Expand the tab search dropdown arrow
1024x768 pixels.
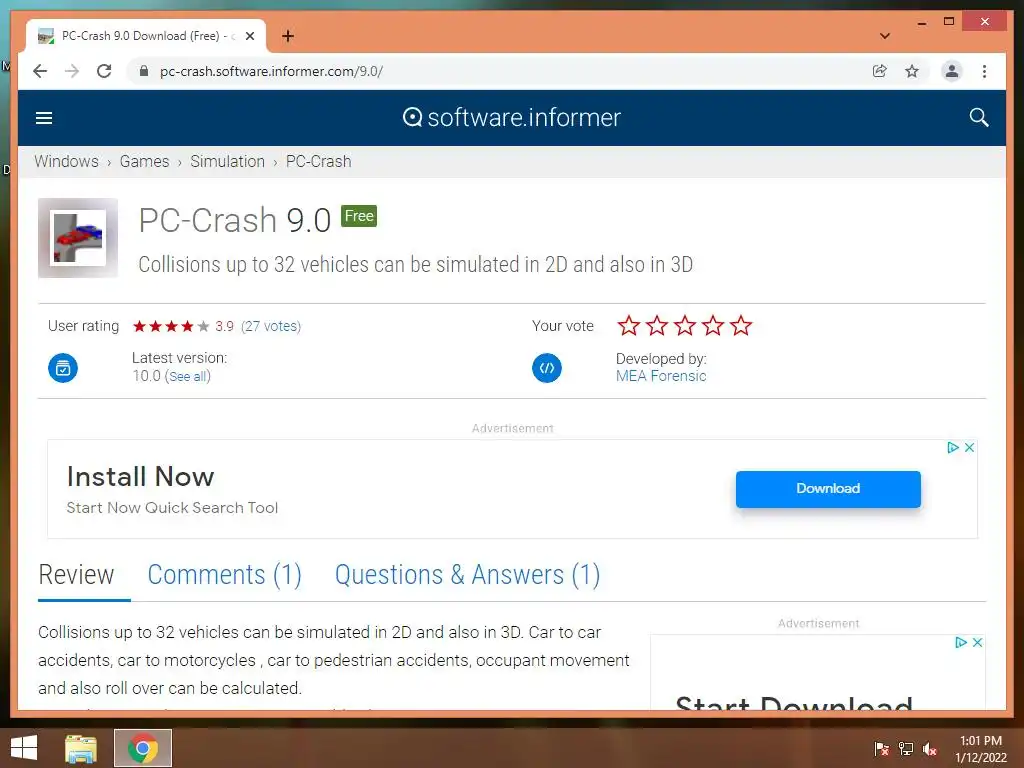click(885, 36)
